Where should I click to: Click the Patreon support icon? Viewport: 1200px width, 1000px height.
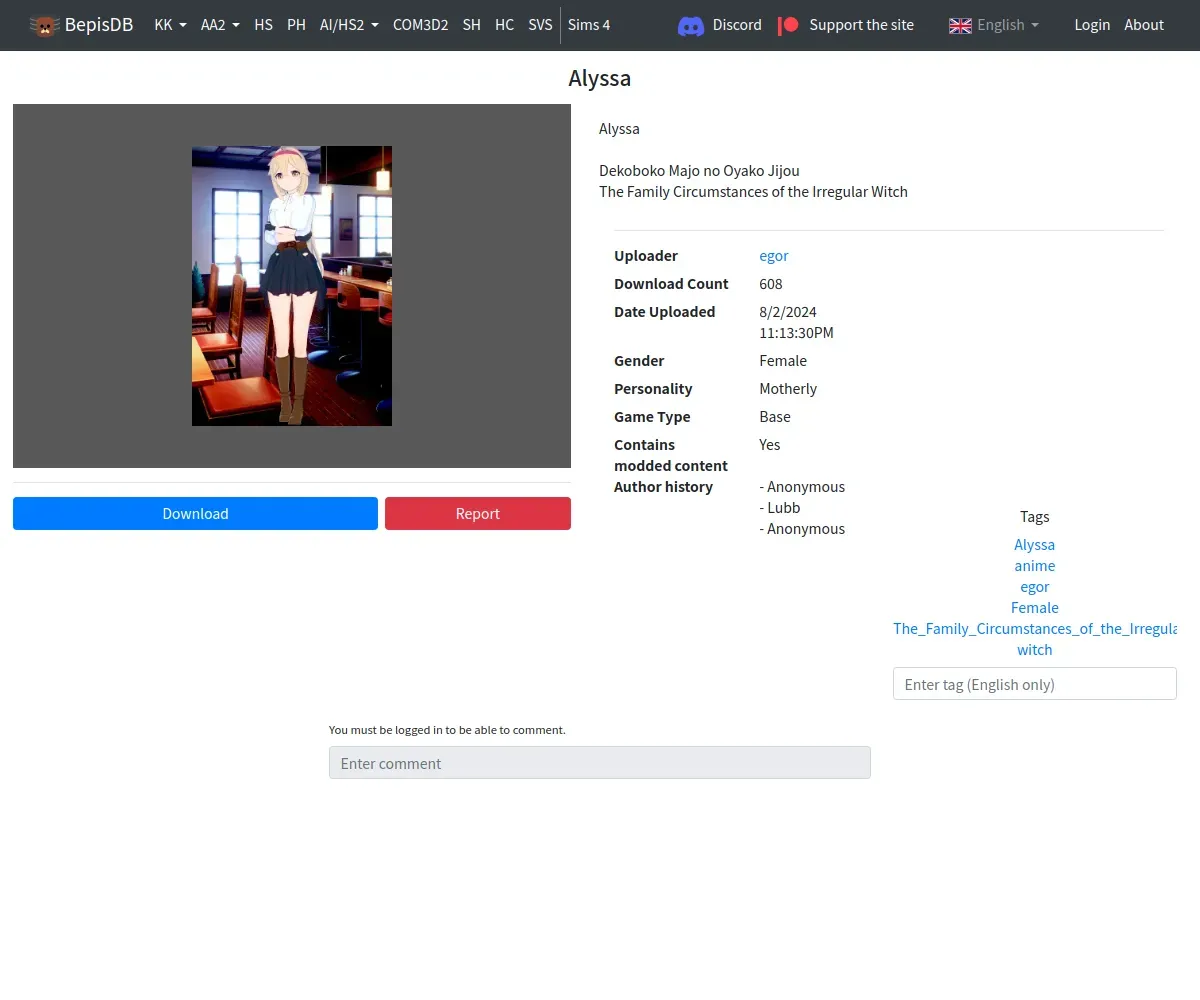[789, 25]
